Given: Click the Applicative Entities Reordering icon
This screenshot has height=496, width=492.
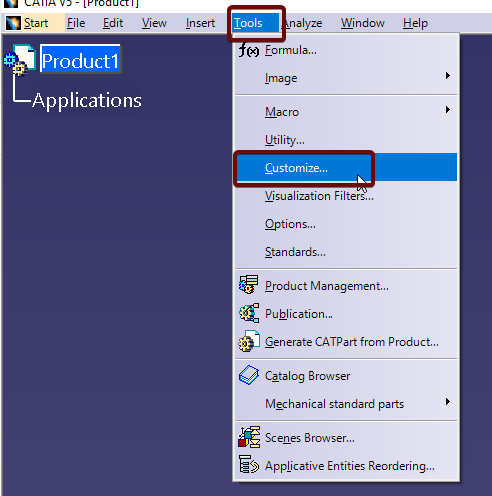Looking at the screenshot, I should tap(249, 464).
